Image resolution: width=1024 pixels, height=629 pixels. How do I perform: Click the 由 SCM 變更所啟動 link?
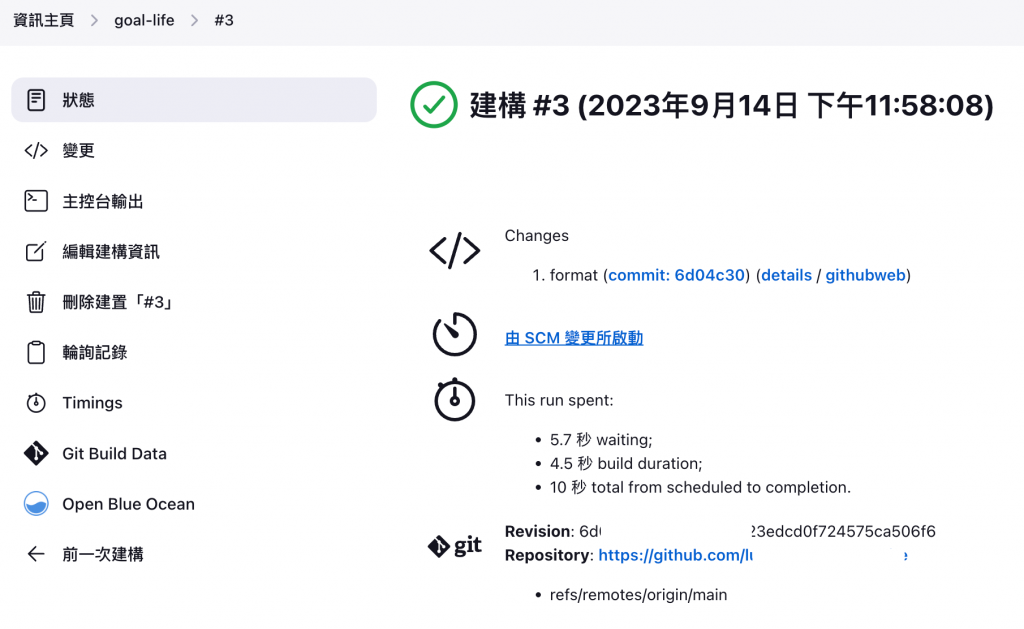click(573, 338)
